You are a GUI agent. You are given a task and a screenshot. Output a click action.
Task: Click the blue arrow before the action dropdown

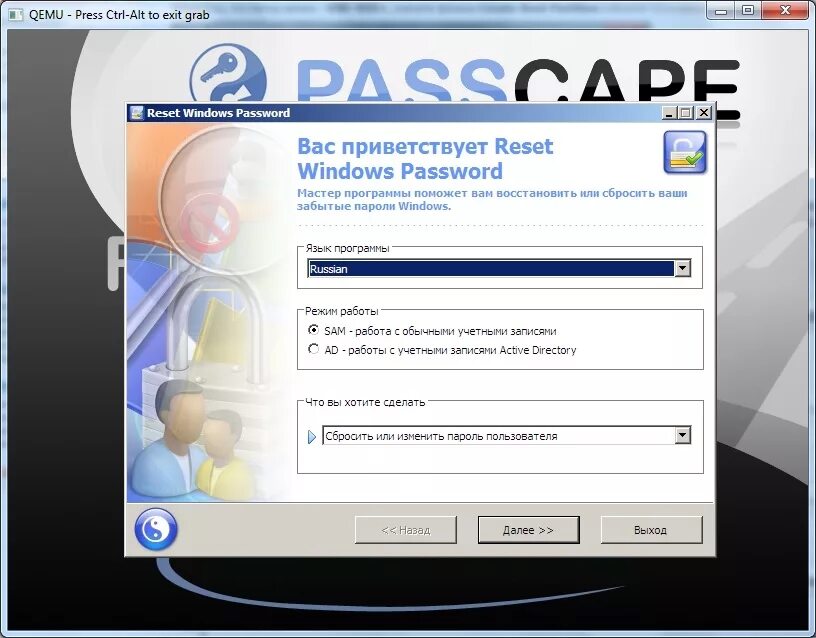(312, 437)
